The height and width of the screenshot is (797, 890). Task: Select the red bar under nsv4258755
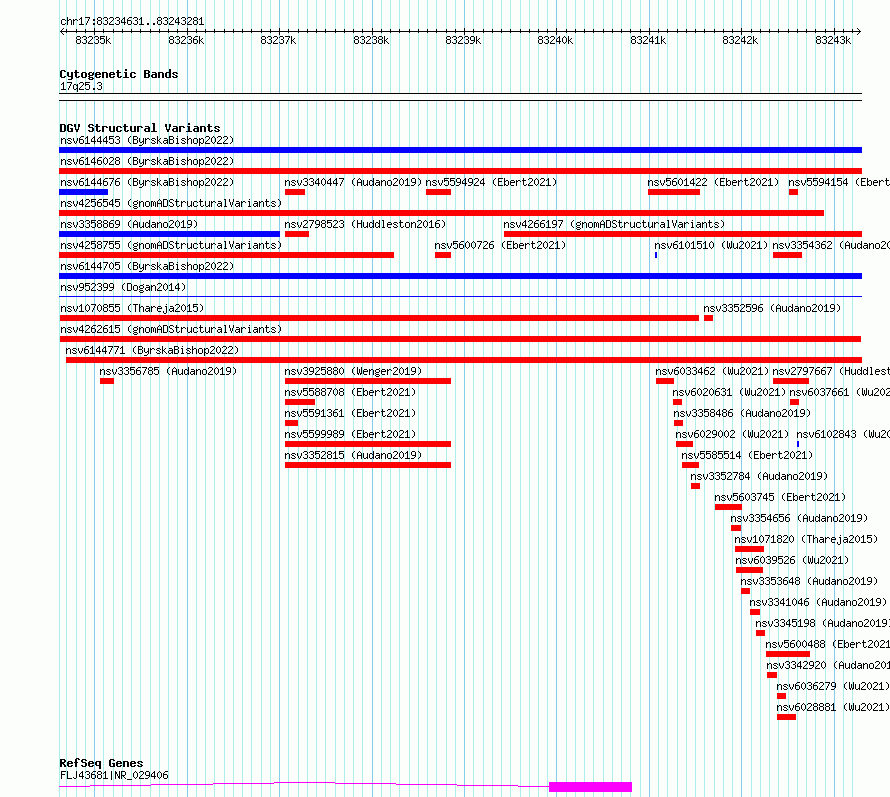(x=226, y=255)
